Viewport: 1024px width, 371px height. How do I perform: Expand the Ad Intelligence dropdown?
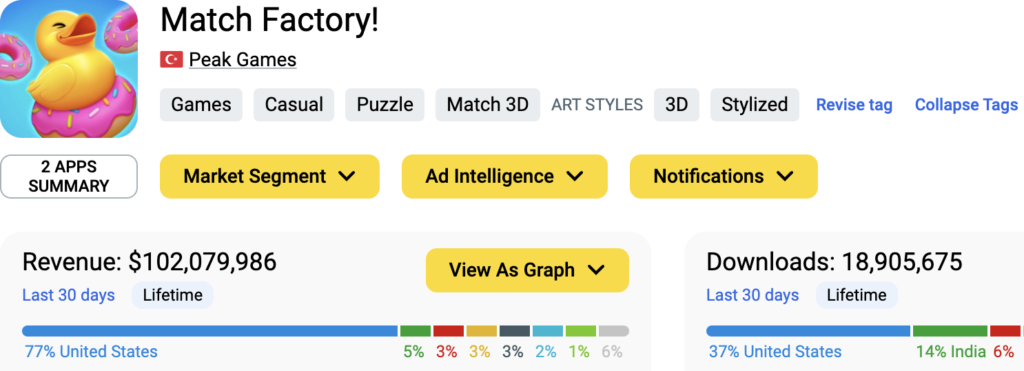504,176
